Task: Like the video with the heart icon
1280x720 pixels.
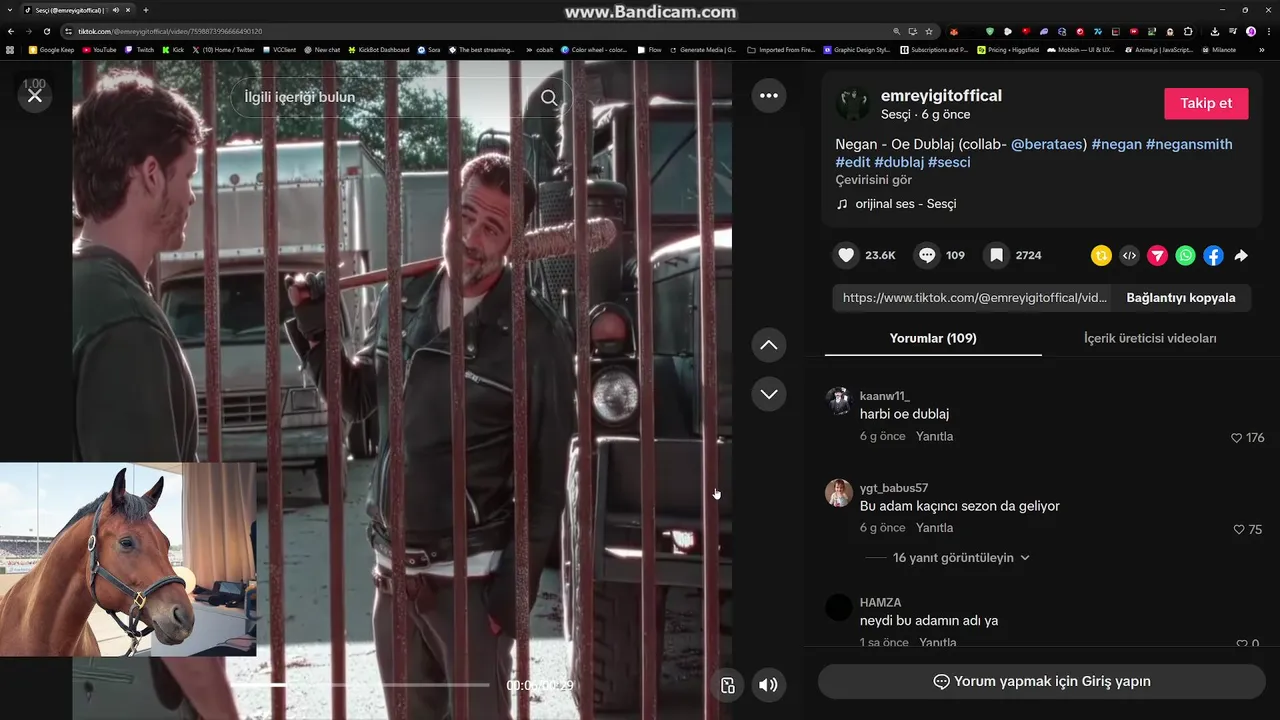Action: tap(846, 255)
